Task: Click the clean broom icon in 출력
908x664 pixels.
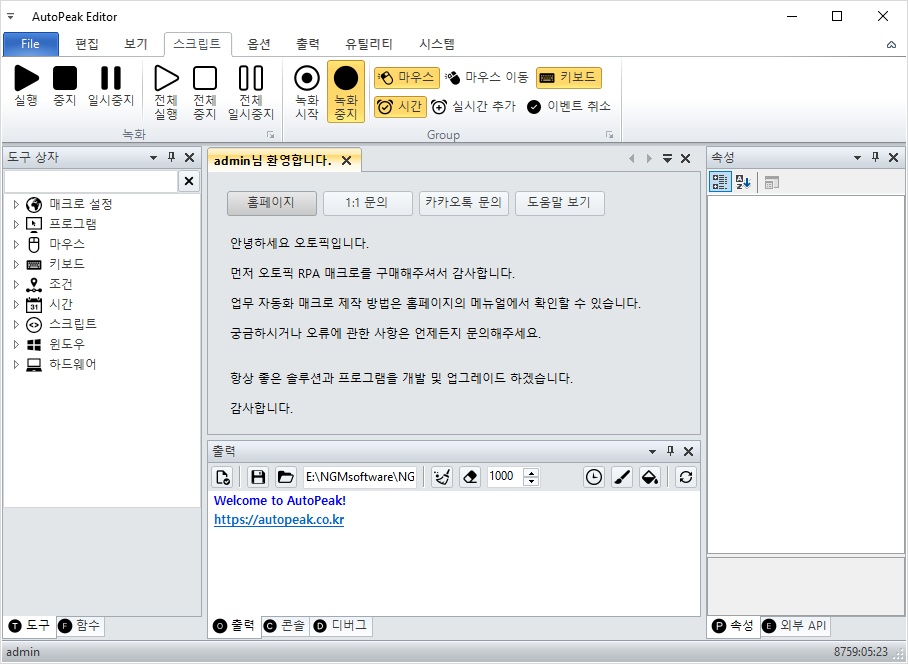Action: click(442, 477)
